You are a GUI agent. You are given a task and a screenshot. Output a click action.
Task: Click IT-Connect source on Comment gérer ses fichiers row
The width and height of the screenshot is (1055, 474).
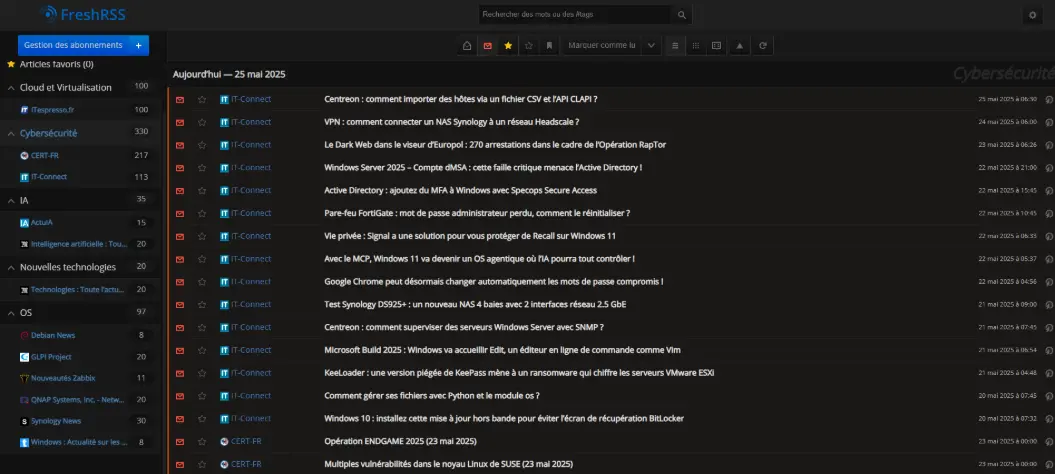(246, 396)
